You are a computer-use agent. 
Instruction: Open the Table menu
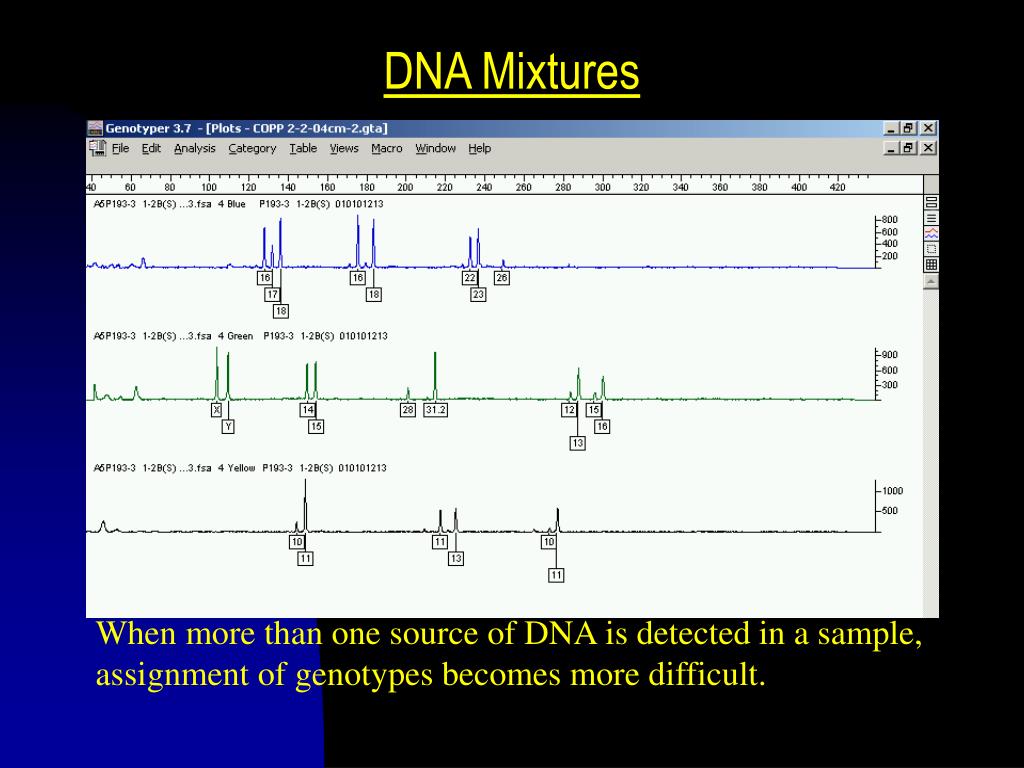pos(303,149)
